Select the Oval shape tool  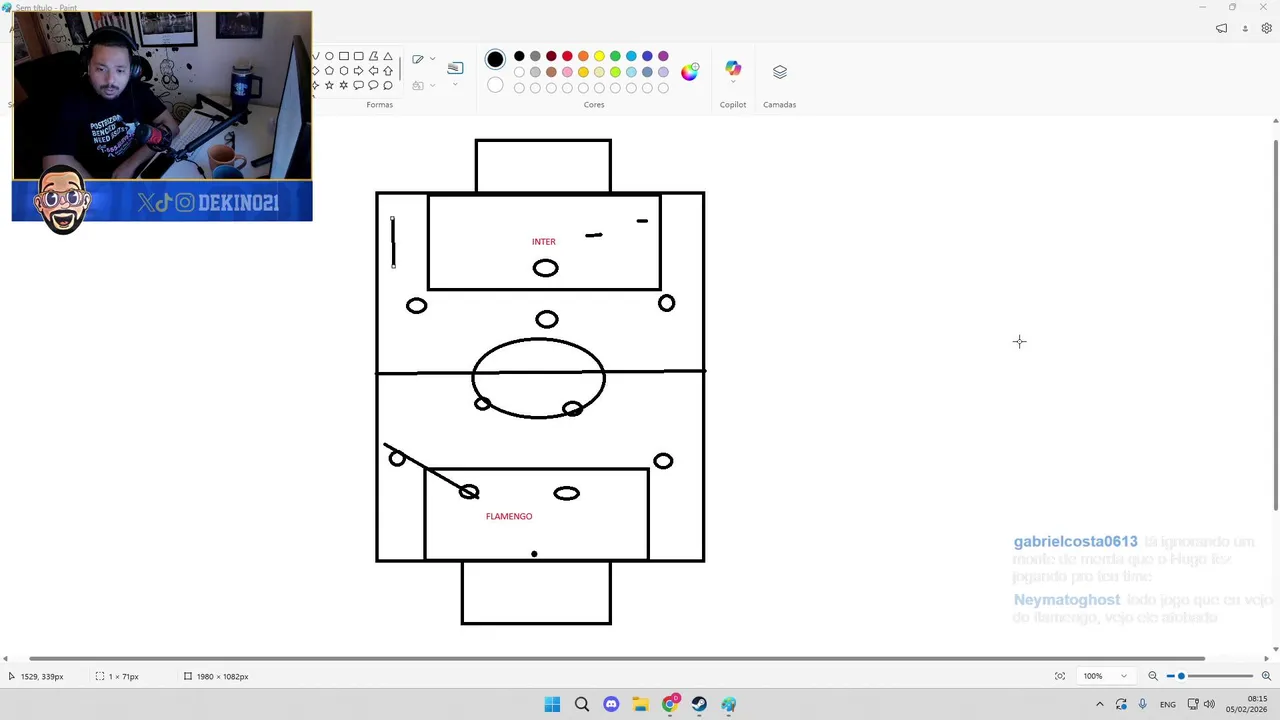coord(329,56)
